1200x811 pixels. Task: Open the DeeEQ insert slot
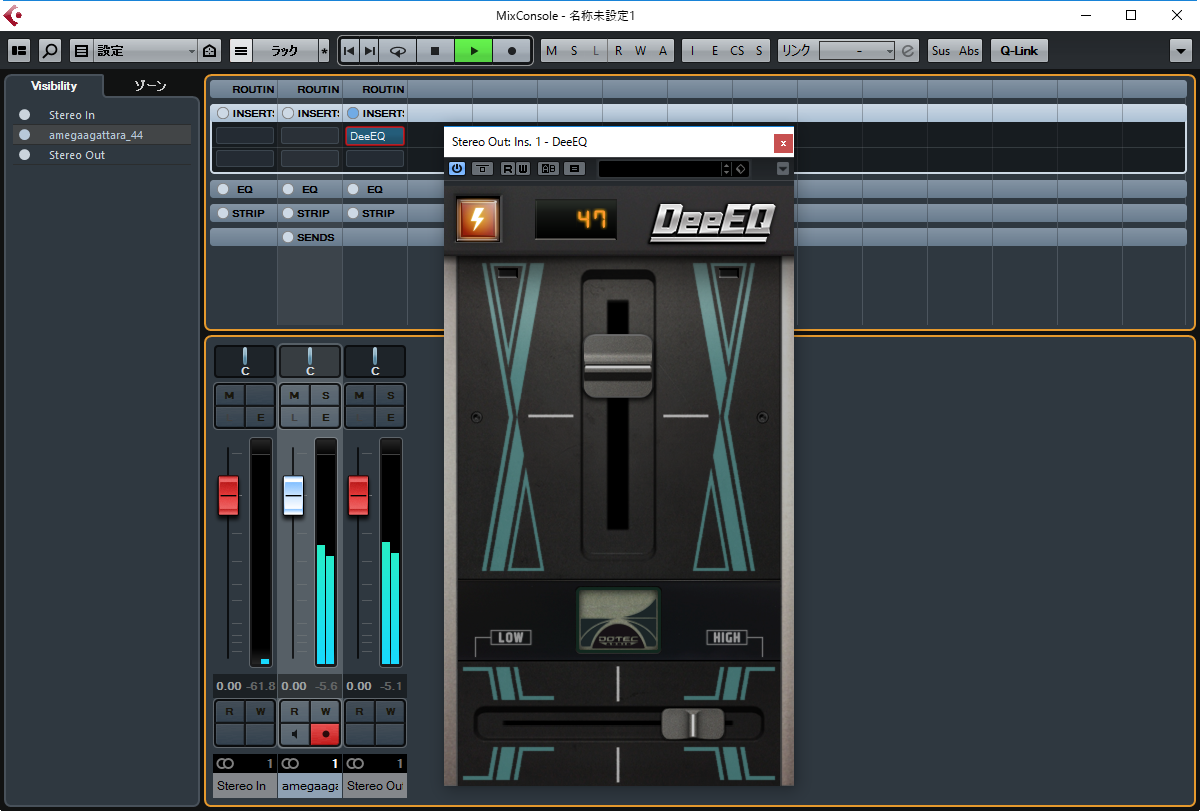coord(375,136)
